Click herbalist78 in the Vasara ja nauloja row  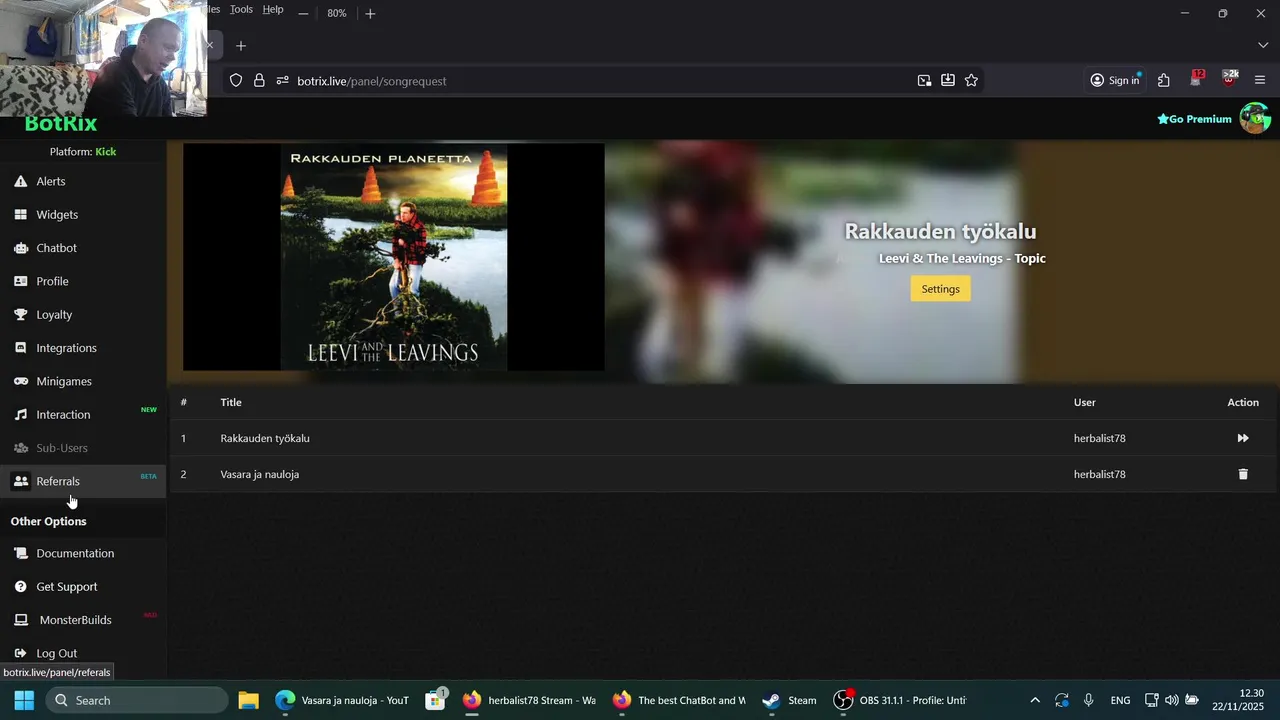pos(1100,474)
